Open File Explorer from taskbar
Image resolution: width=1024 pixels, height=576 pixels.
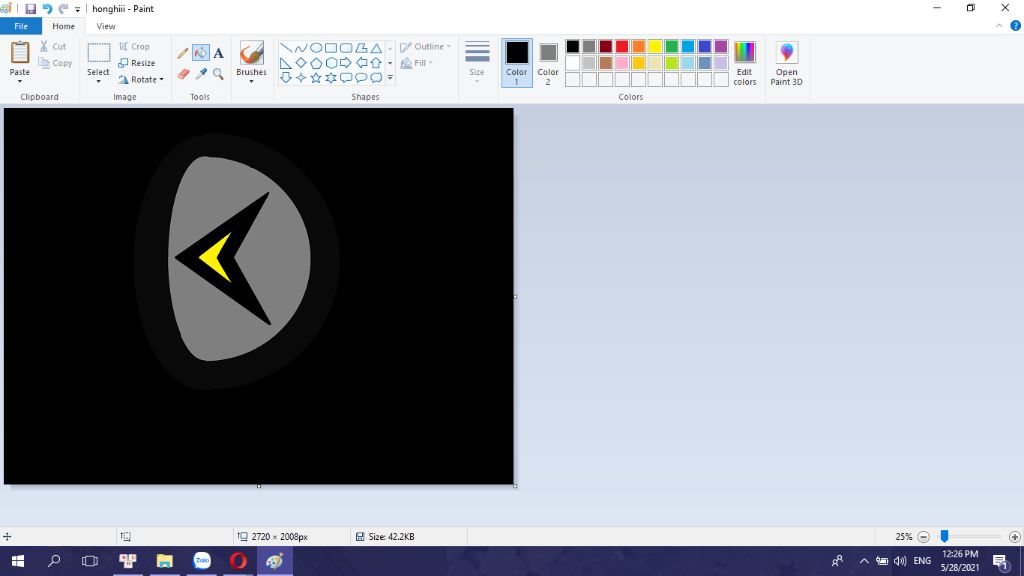(165, 561)
